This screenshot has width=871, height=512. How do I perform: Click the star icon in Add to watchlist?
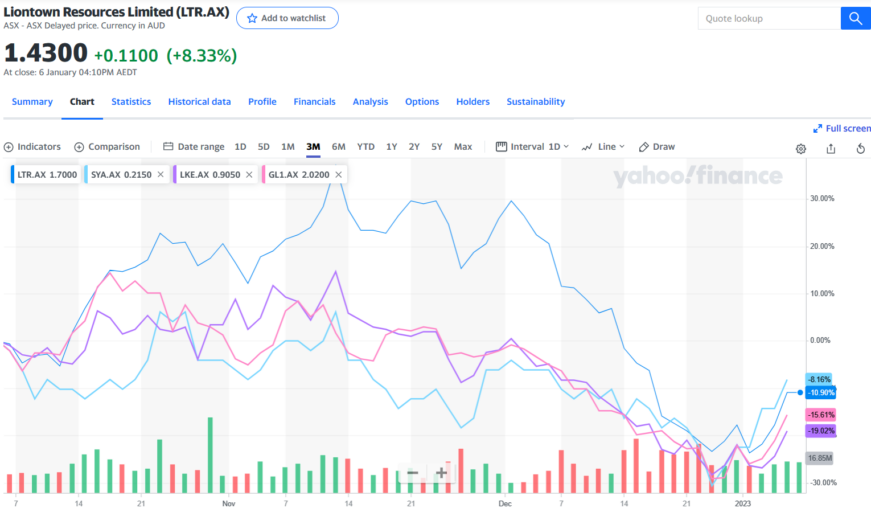click(252, 18)
